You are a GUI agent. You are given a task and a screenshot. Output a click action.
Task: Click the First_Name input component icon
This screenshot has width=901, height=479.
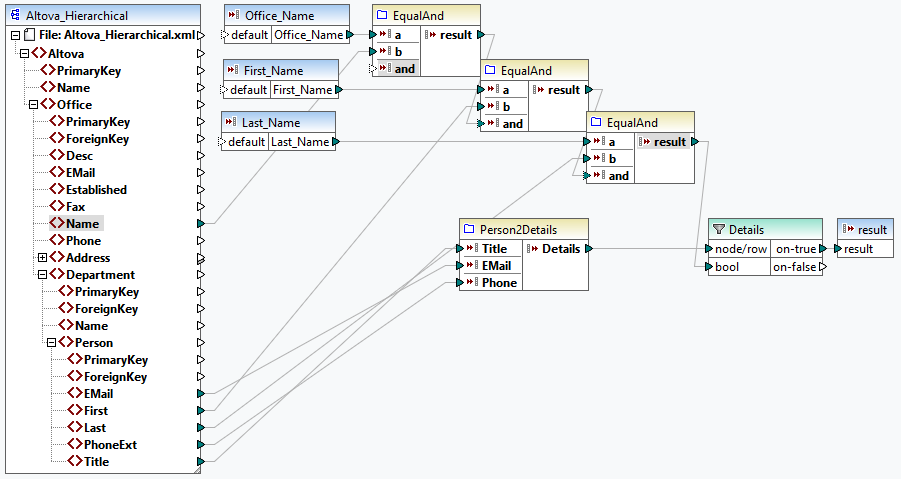[231, 70]
